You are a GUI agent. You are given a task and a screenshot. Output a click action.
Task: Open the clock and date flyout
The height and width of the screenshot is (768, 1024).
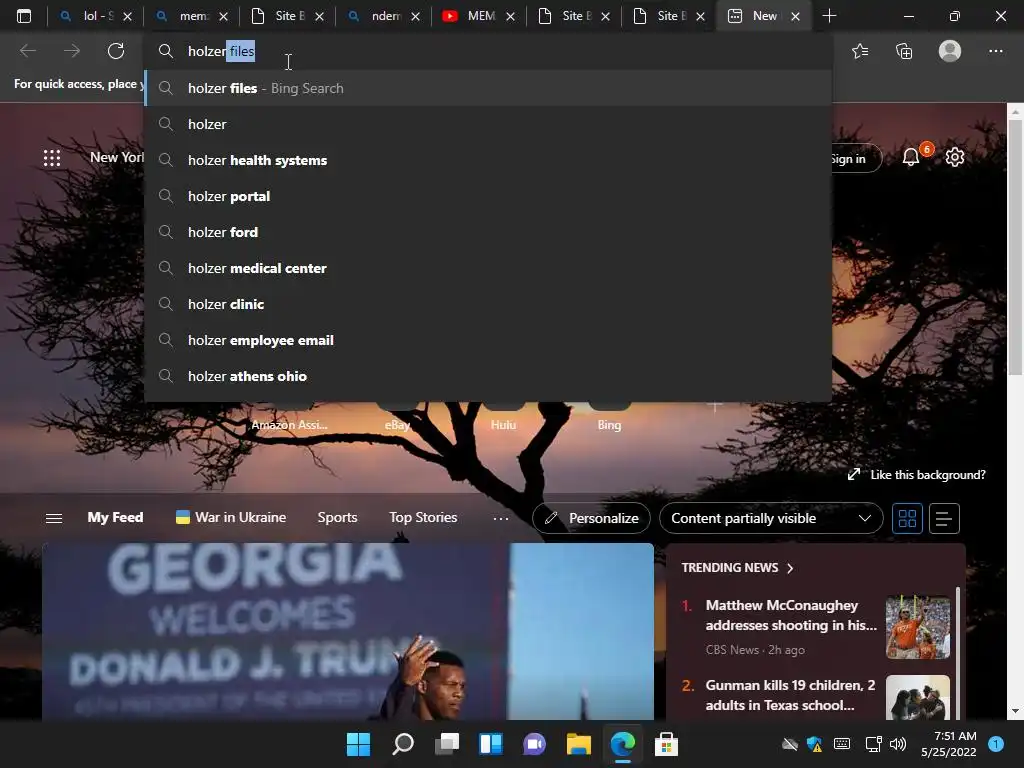(948, 744)
